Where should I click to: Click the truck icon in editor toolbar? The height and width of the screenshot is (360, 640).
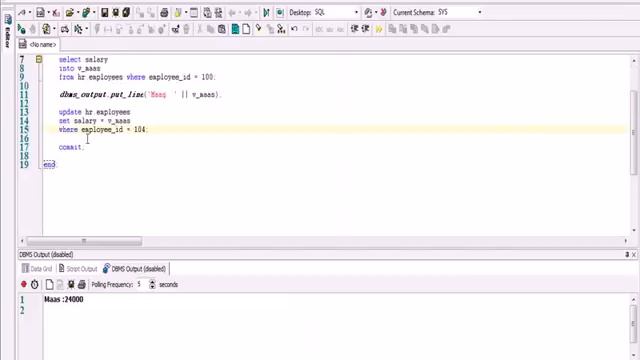coord(64,29)
